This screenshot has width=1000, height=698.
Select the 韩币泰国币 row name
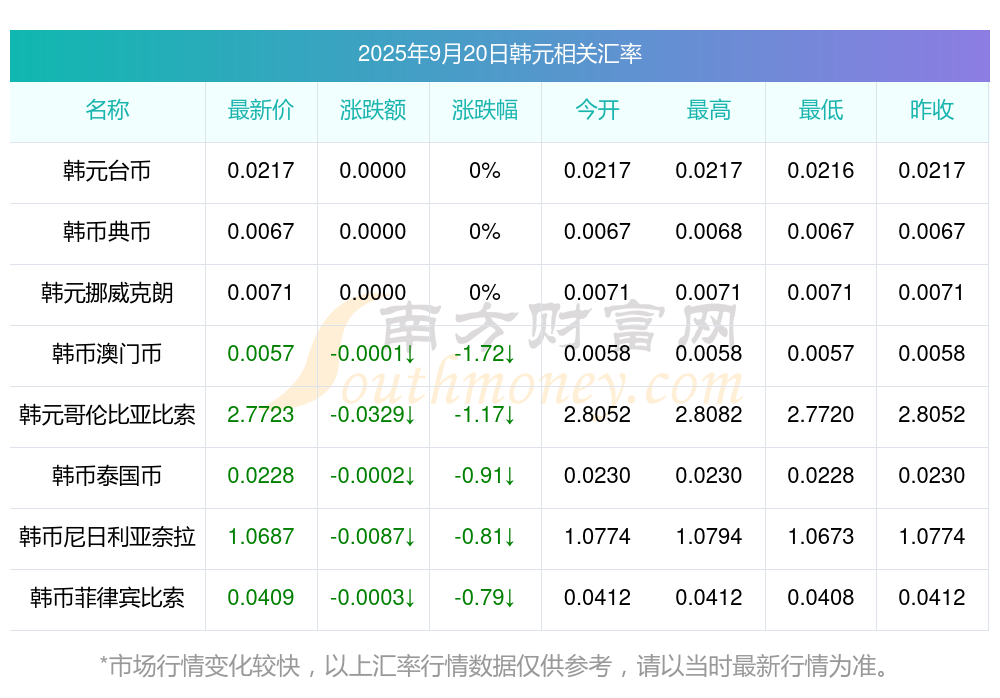pyautogui.click(x=107, y=476)
